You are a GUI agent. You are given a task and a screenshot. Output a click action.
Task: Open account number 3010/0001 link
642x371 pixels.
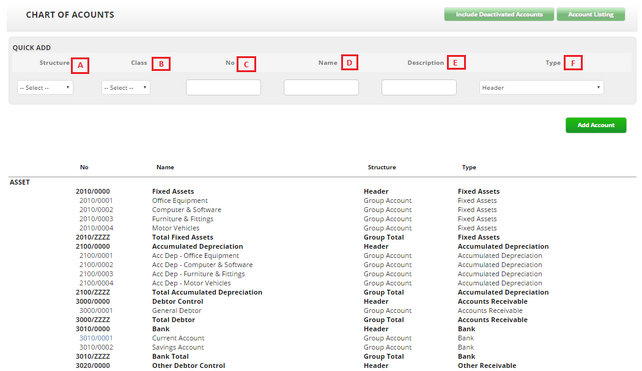[96, 338]
